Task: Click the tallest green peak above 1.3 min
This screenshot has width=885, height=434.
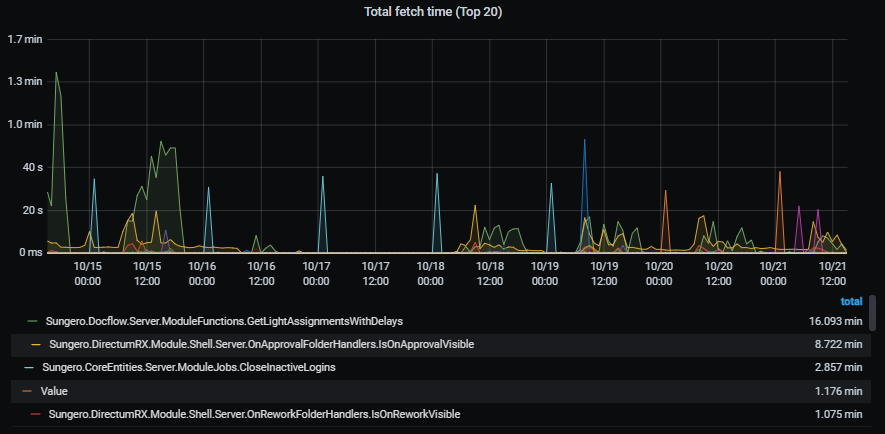Action: pos(56,73)
